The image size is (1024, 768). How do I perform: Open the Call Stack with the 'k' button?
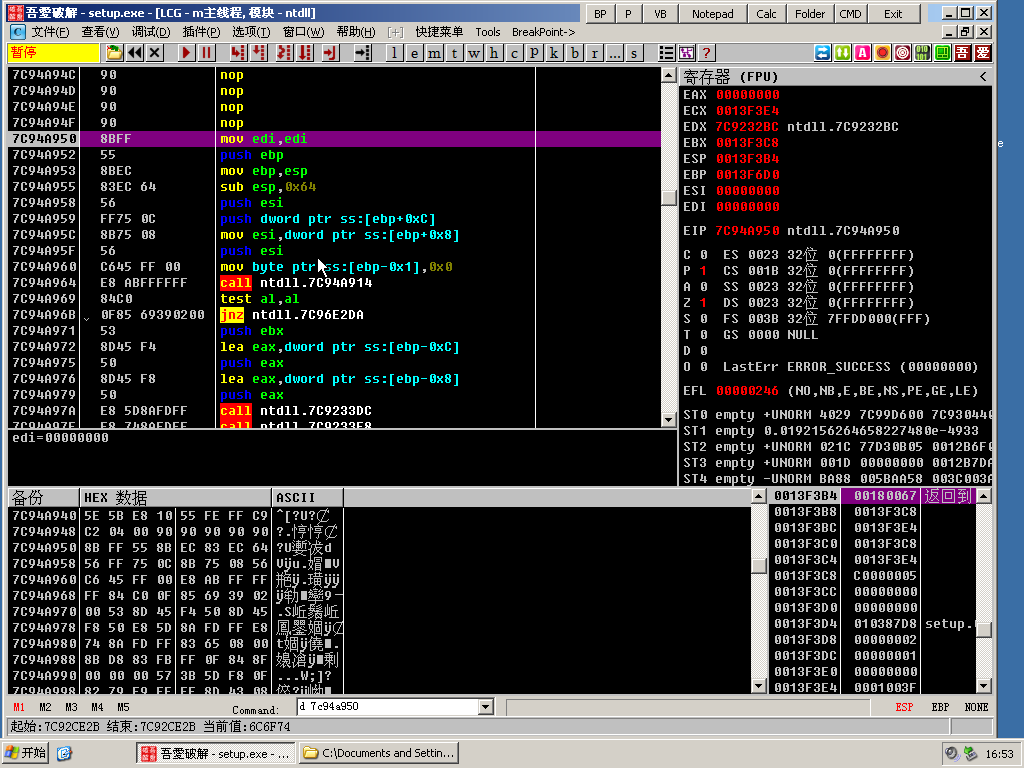click(x=554, y=54)
